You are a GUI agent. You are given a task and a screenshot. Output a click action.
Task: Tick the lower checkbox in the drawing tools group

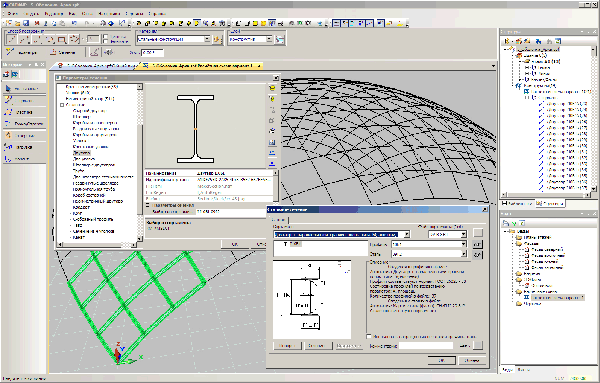click(x=106, y=41)
